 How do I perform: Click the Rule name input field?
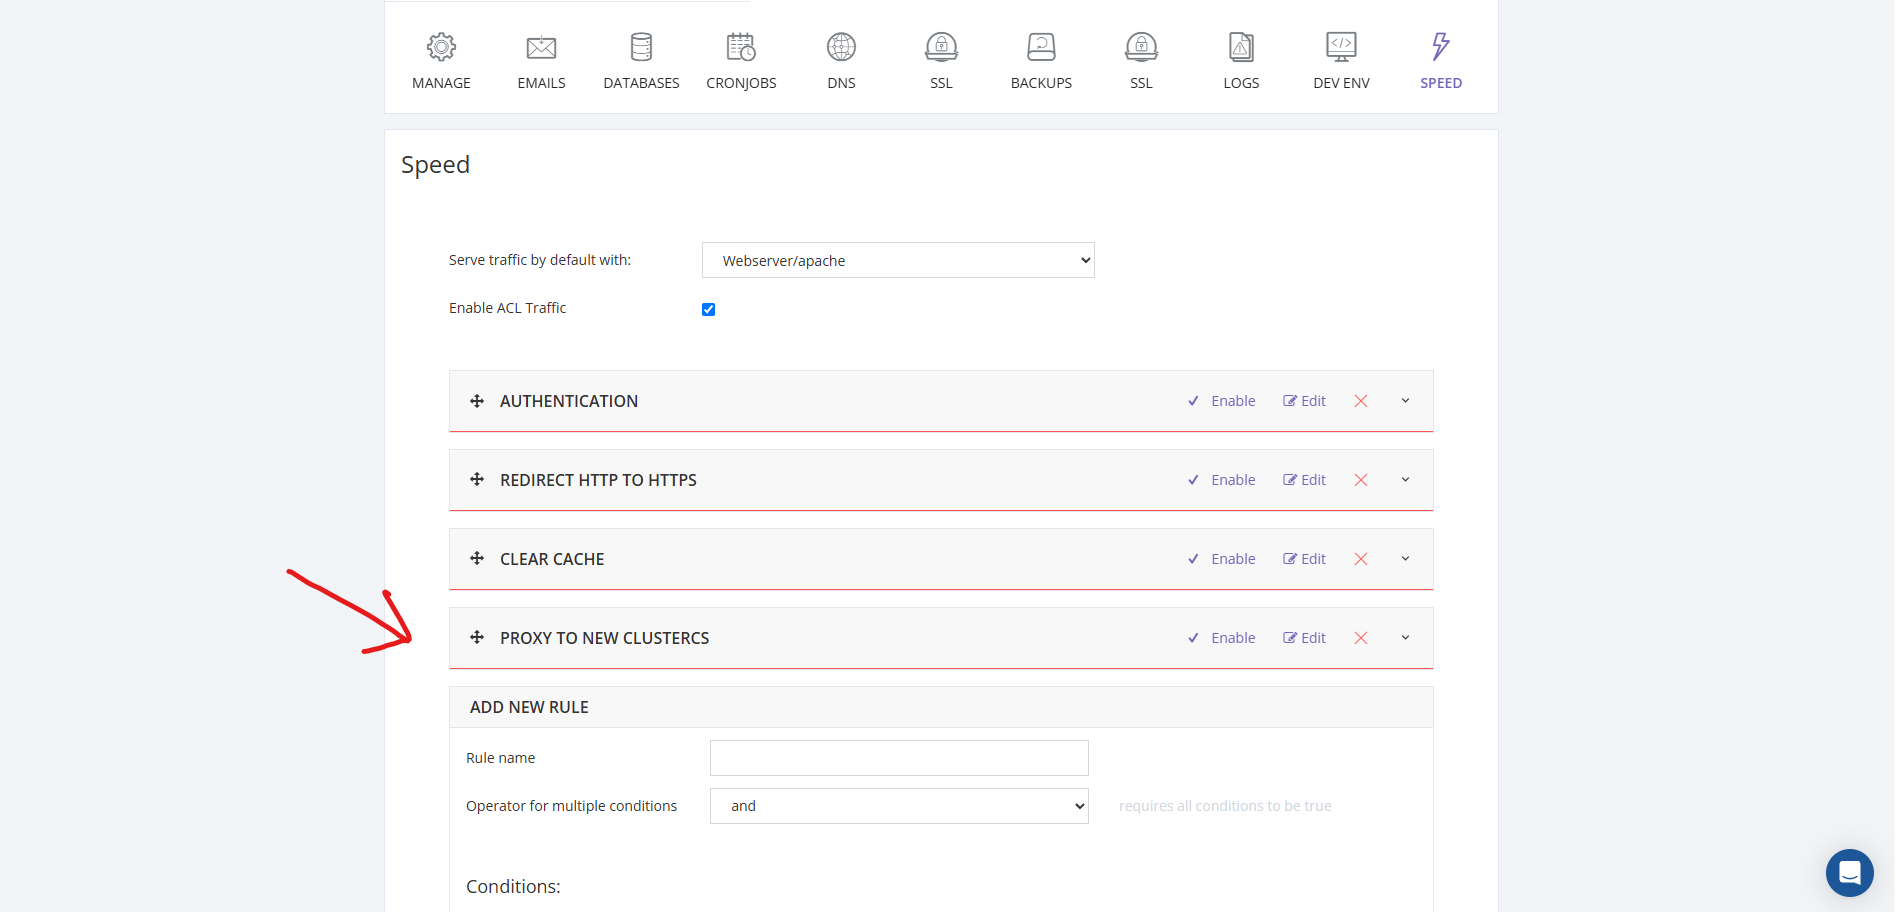[x=899, y=758]
